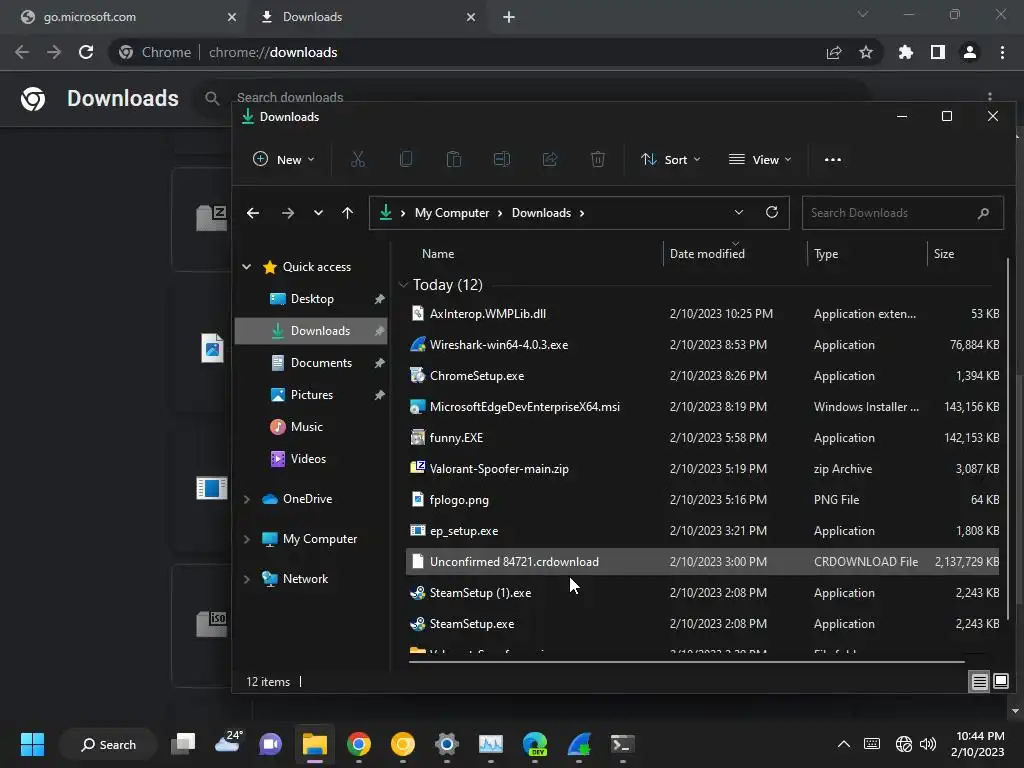Expand the OneDrive tree node

pos(247,499)
